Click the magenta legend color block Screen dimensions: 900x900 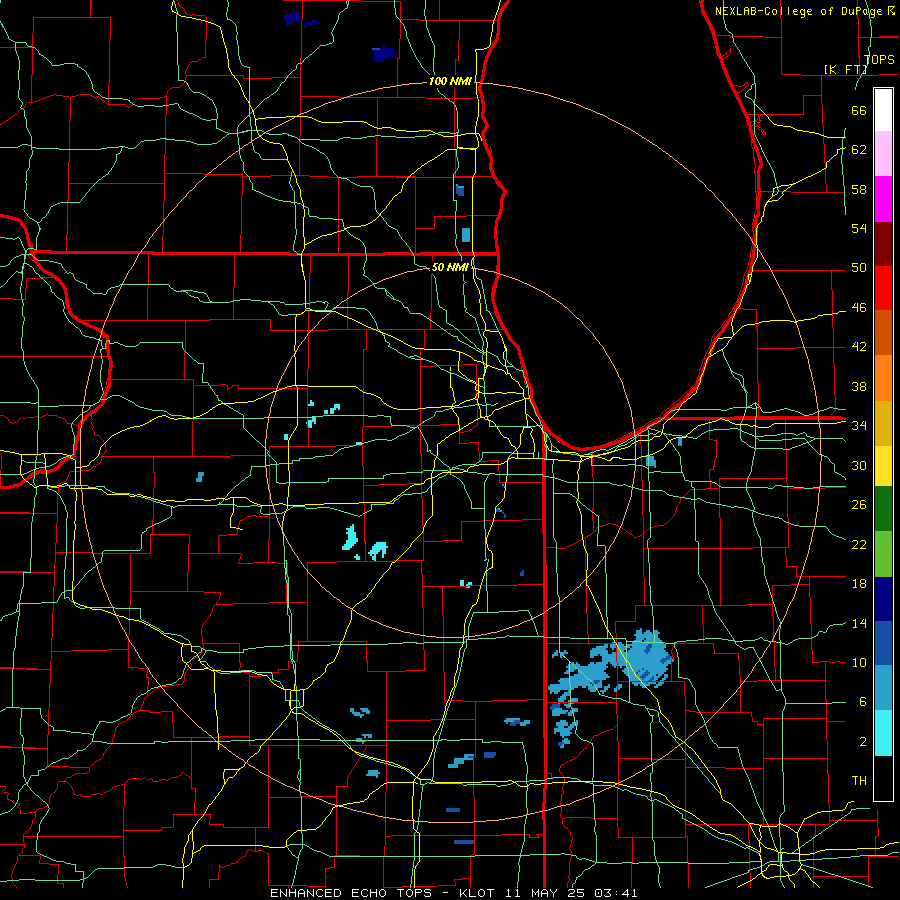tap(883, 199)
